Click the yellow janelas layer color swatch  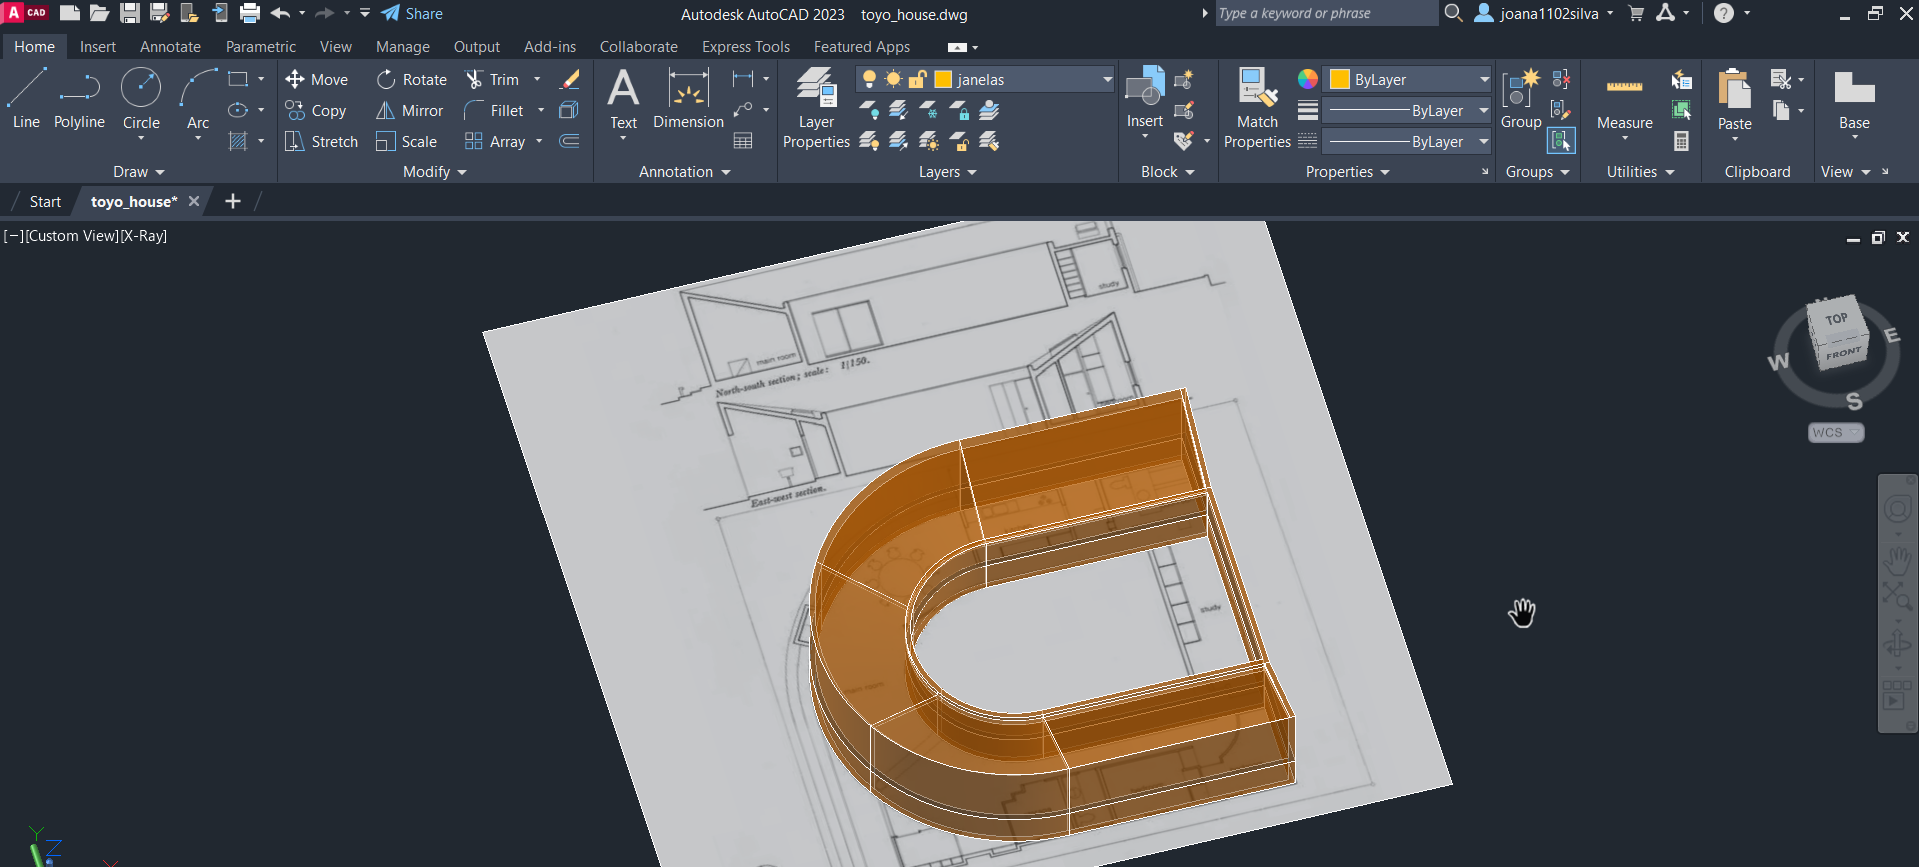[x=943, y=80]
